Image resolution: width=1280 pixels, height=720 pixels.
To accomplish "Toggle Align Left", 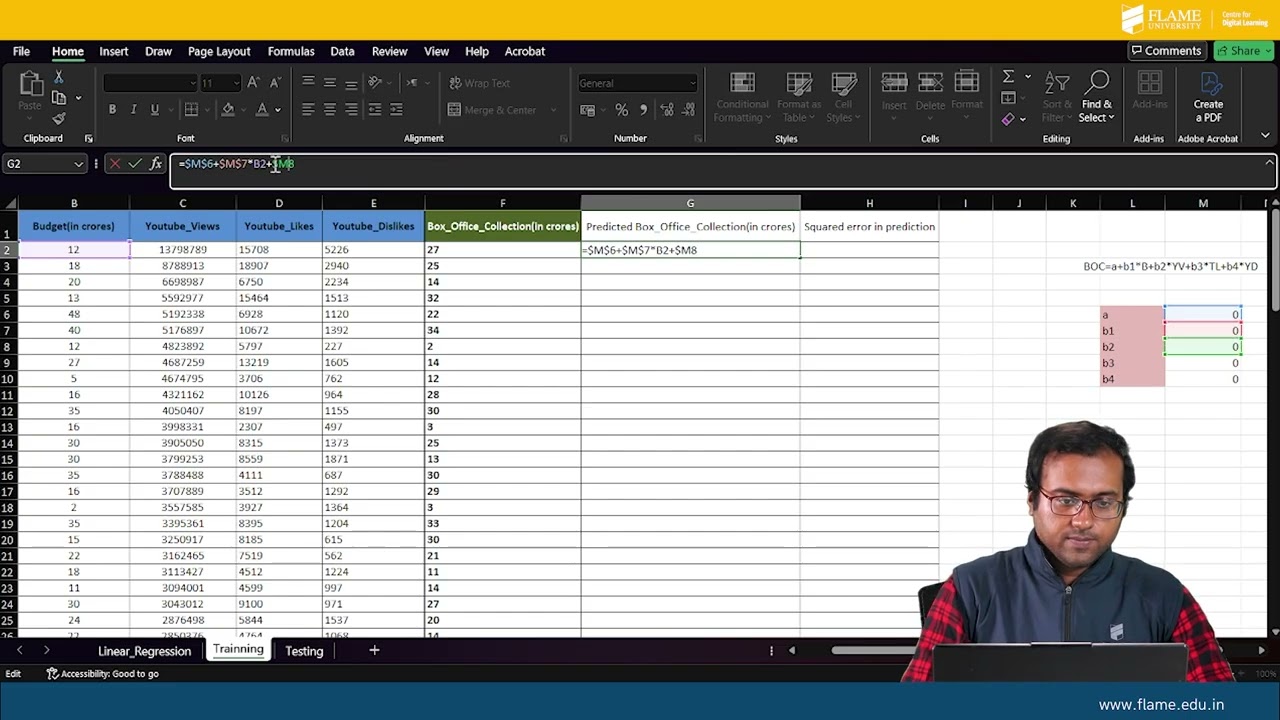I will [308, 110].
